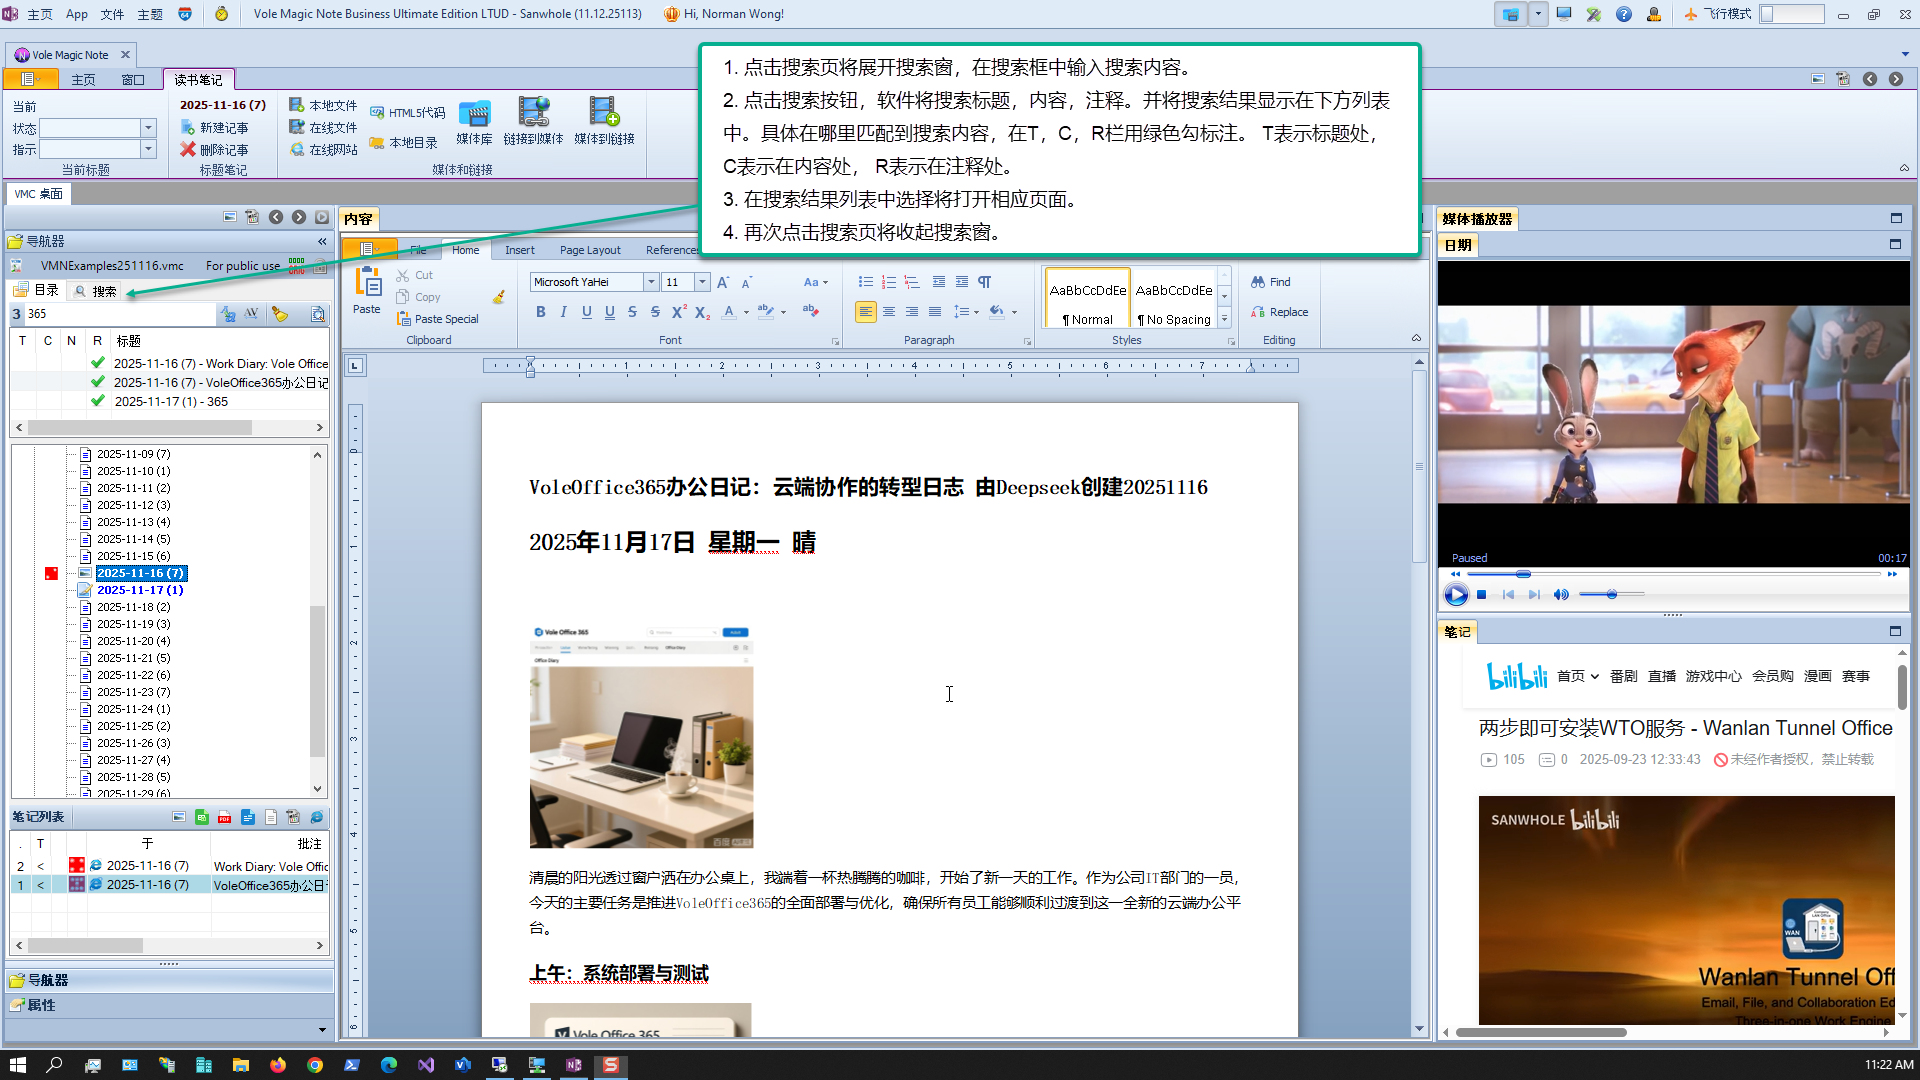Toggle left paragraph alignment

click(x=865, y=312)
